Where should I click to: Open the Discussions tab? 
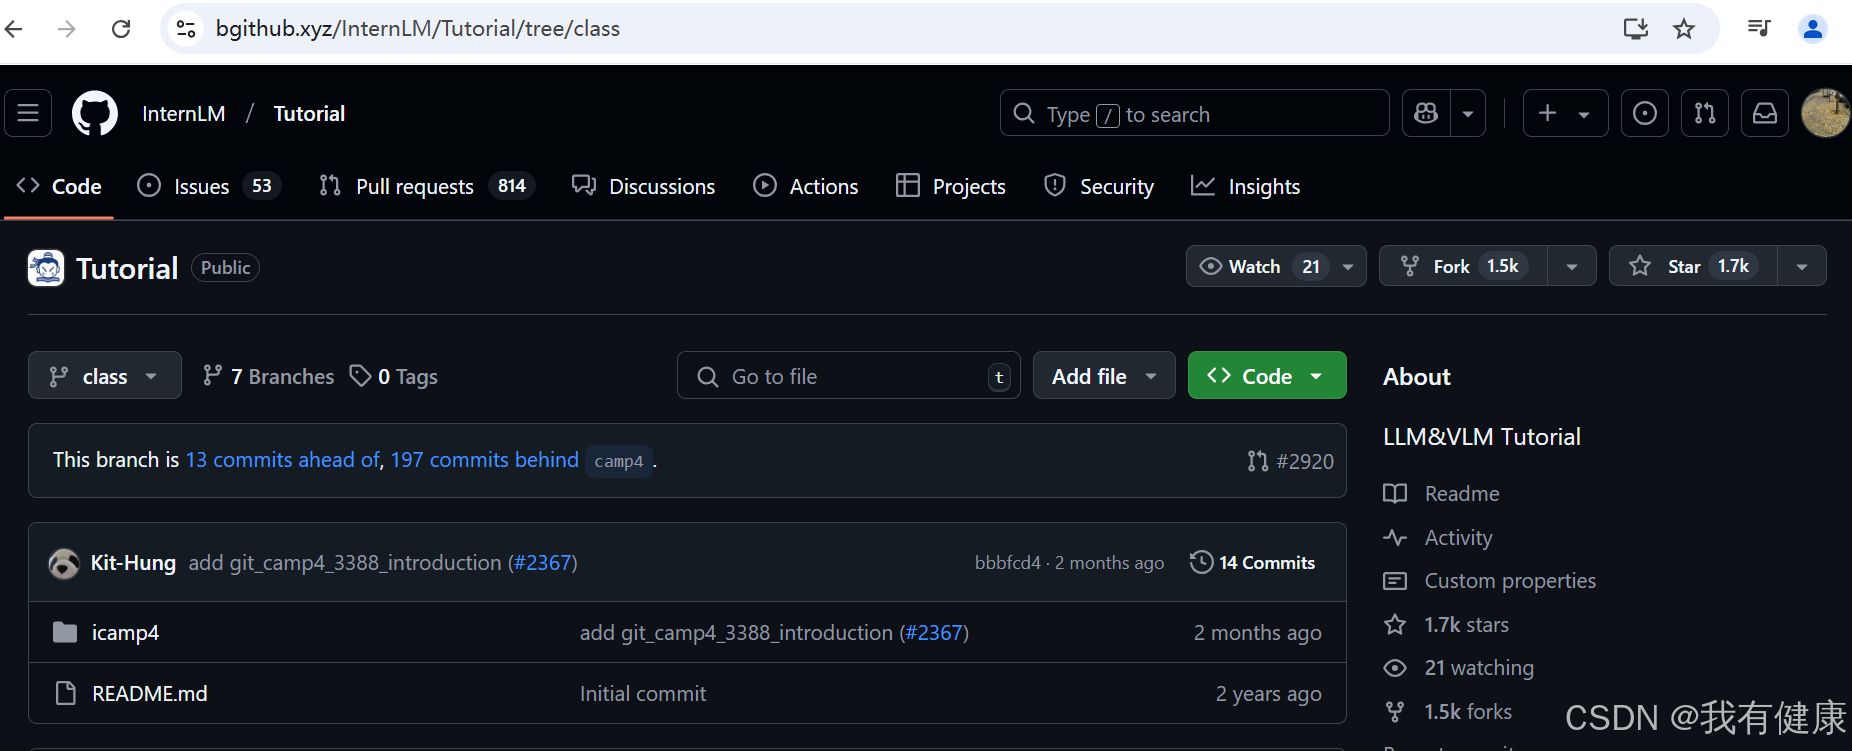click(x=643, y=186)
